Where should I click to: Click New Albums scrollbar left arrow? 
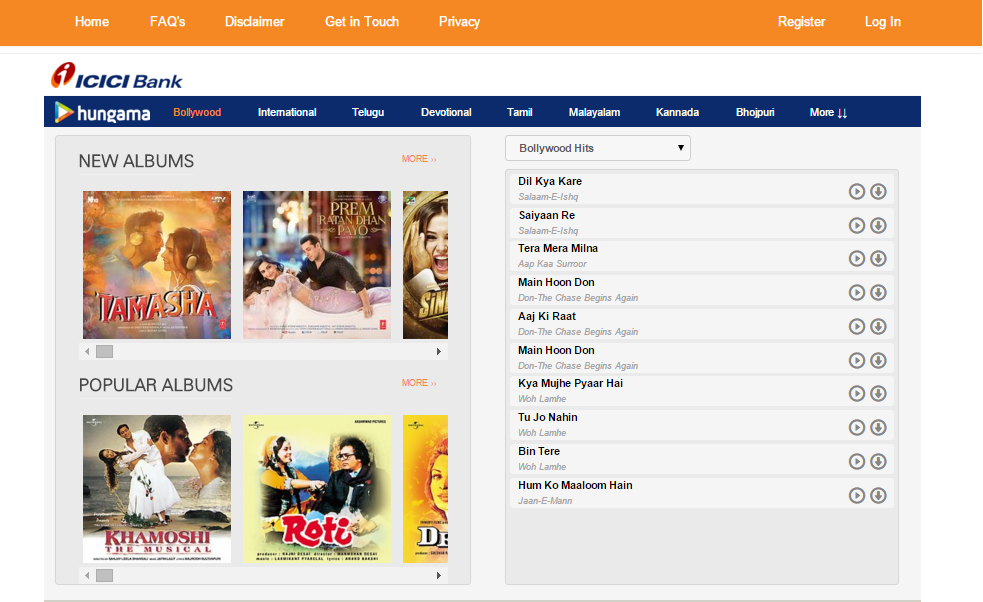tap(87, 351)
